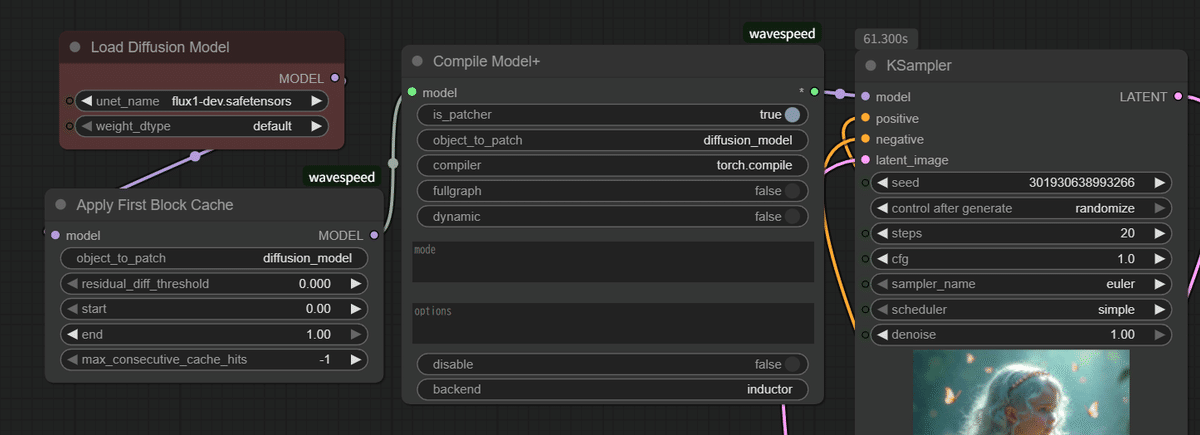This screenshot has height=435, width=1200.
Task: Enable the fullgraph toggle
Action: [x=792, y=191]
